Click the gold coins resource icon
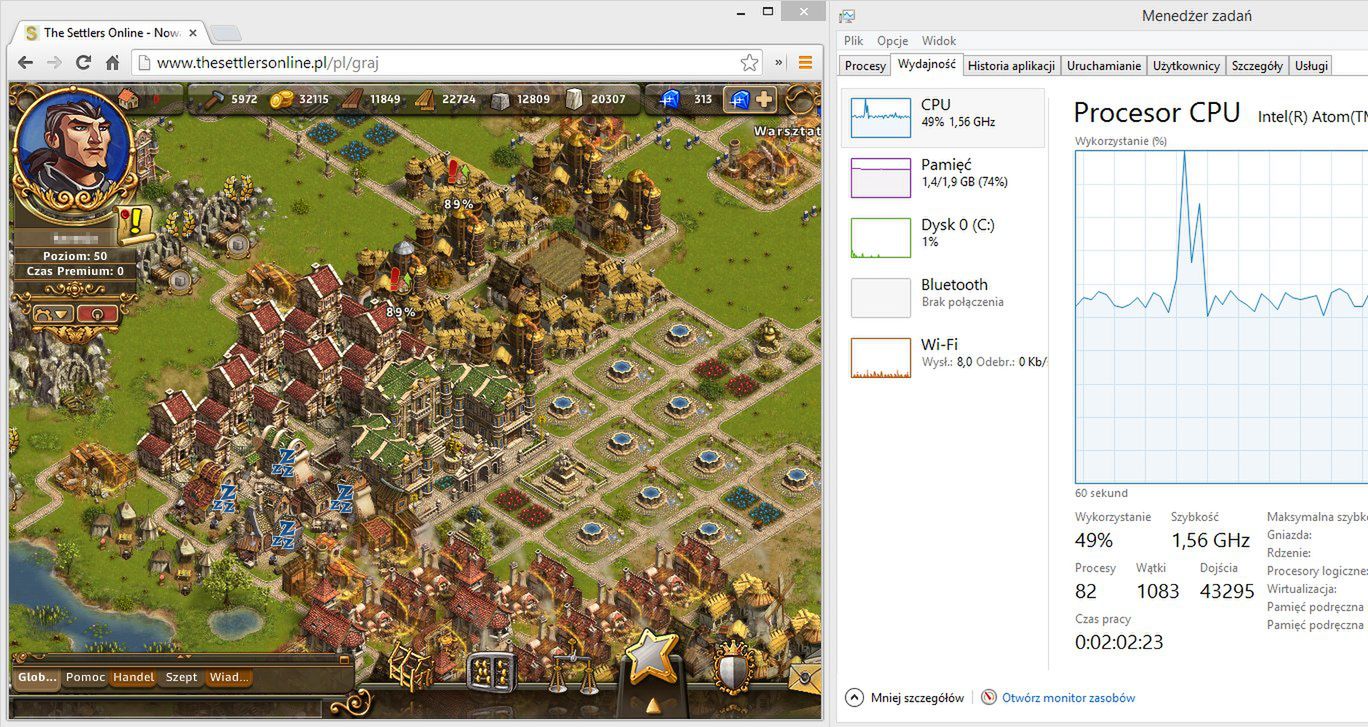This screenshot has width=1368, height=727. pos(283,99)
